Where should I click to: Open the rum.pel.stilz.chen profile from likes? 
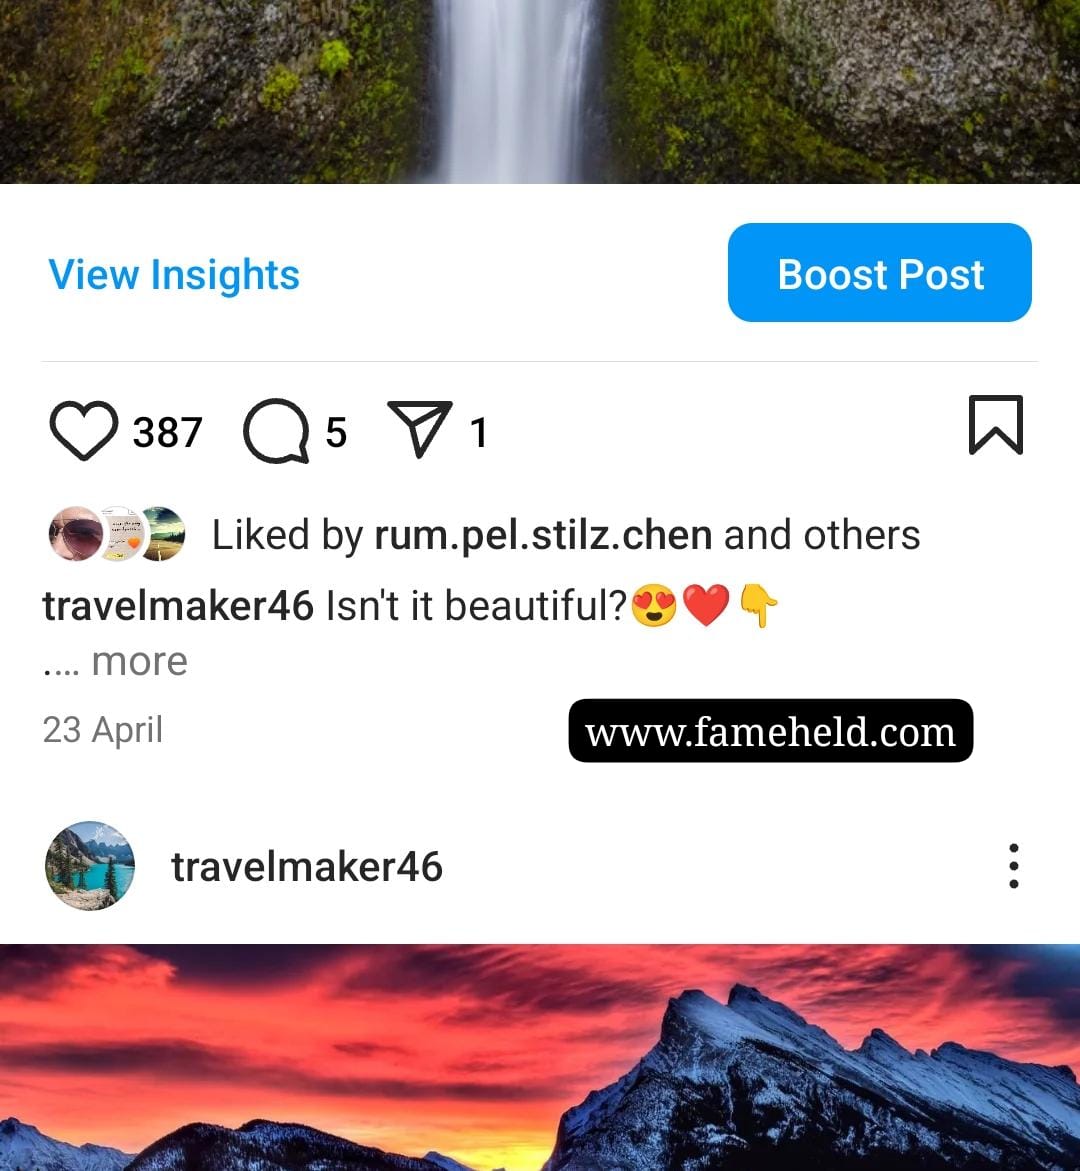543,535
